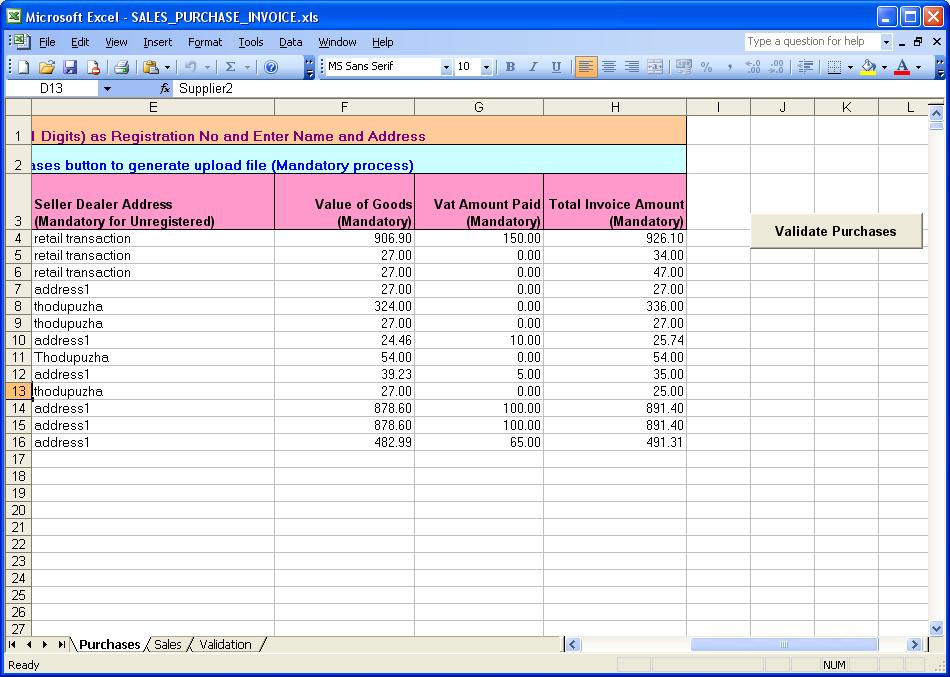Click the fx Insert Function icon
Viewport: 950px width, 677px height.
point(165,89)
